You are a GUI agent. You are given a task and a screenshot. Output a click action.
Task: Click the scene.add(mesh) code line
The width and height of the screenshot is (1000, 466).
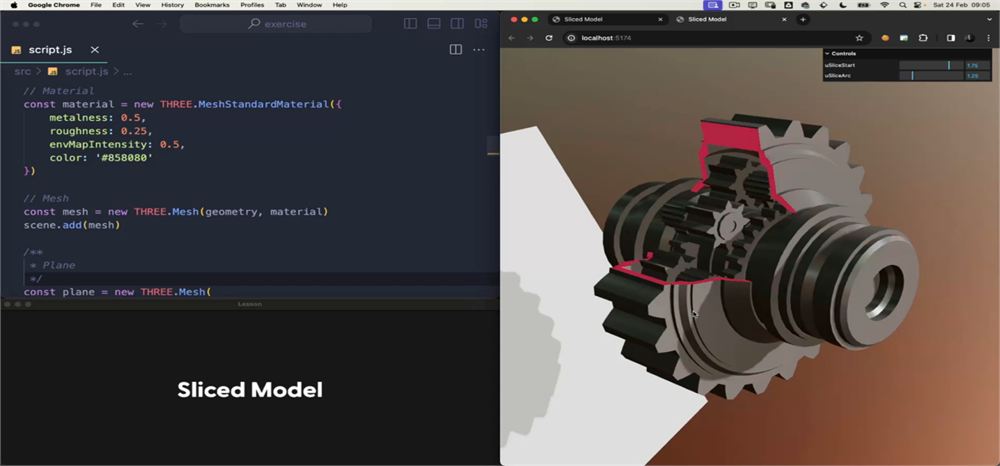[71, 225]
